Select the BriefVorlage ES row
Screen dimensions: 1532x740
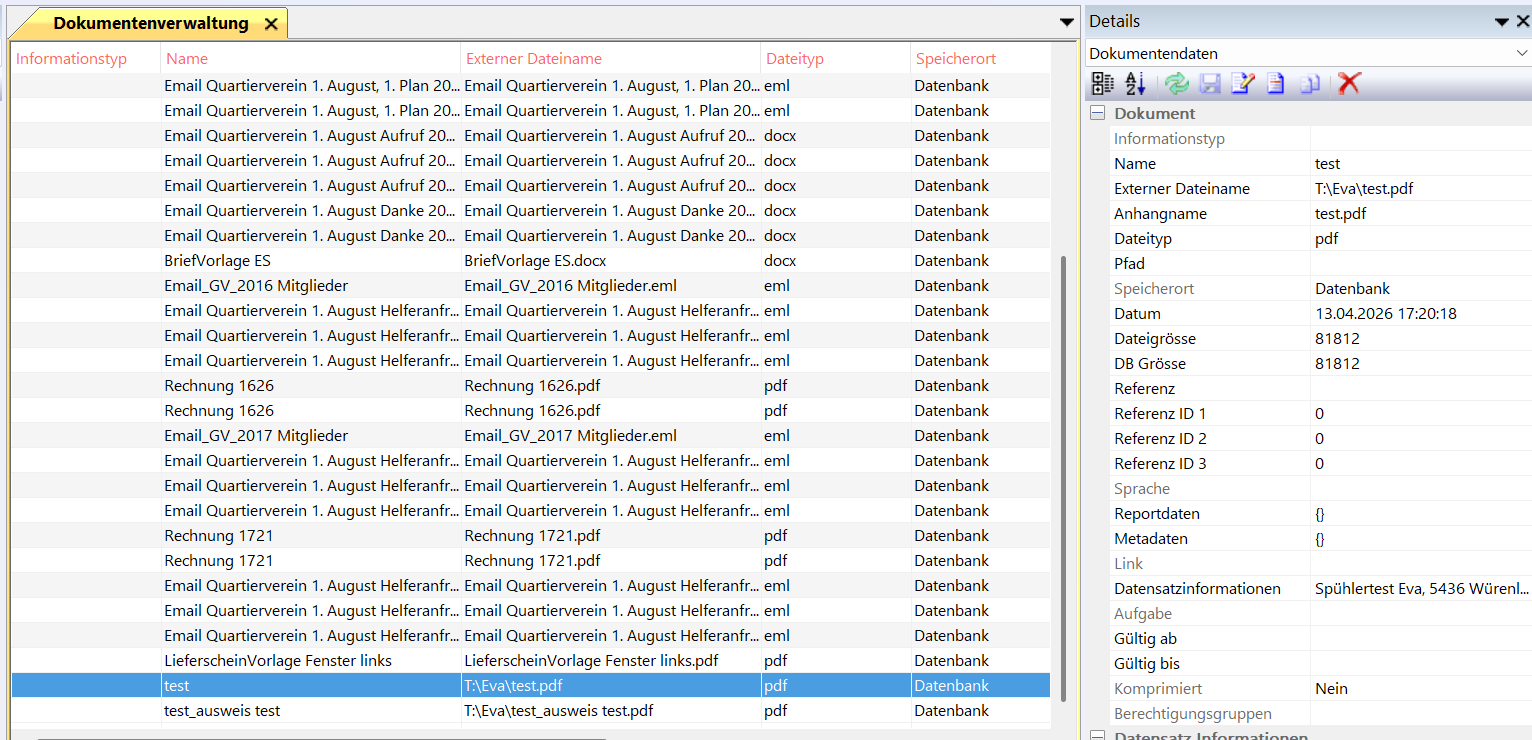531,261
